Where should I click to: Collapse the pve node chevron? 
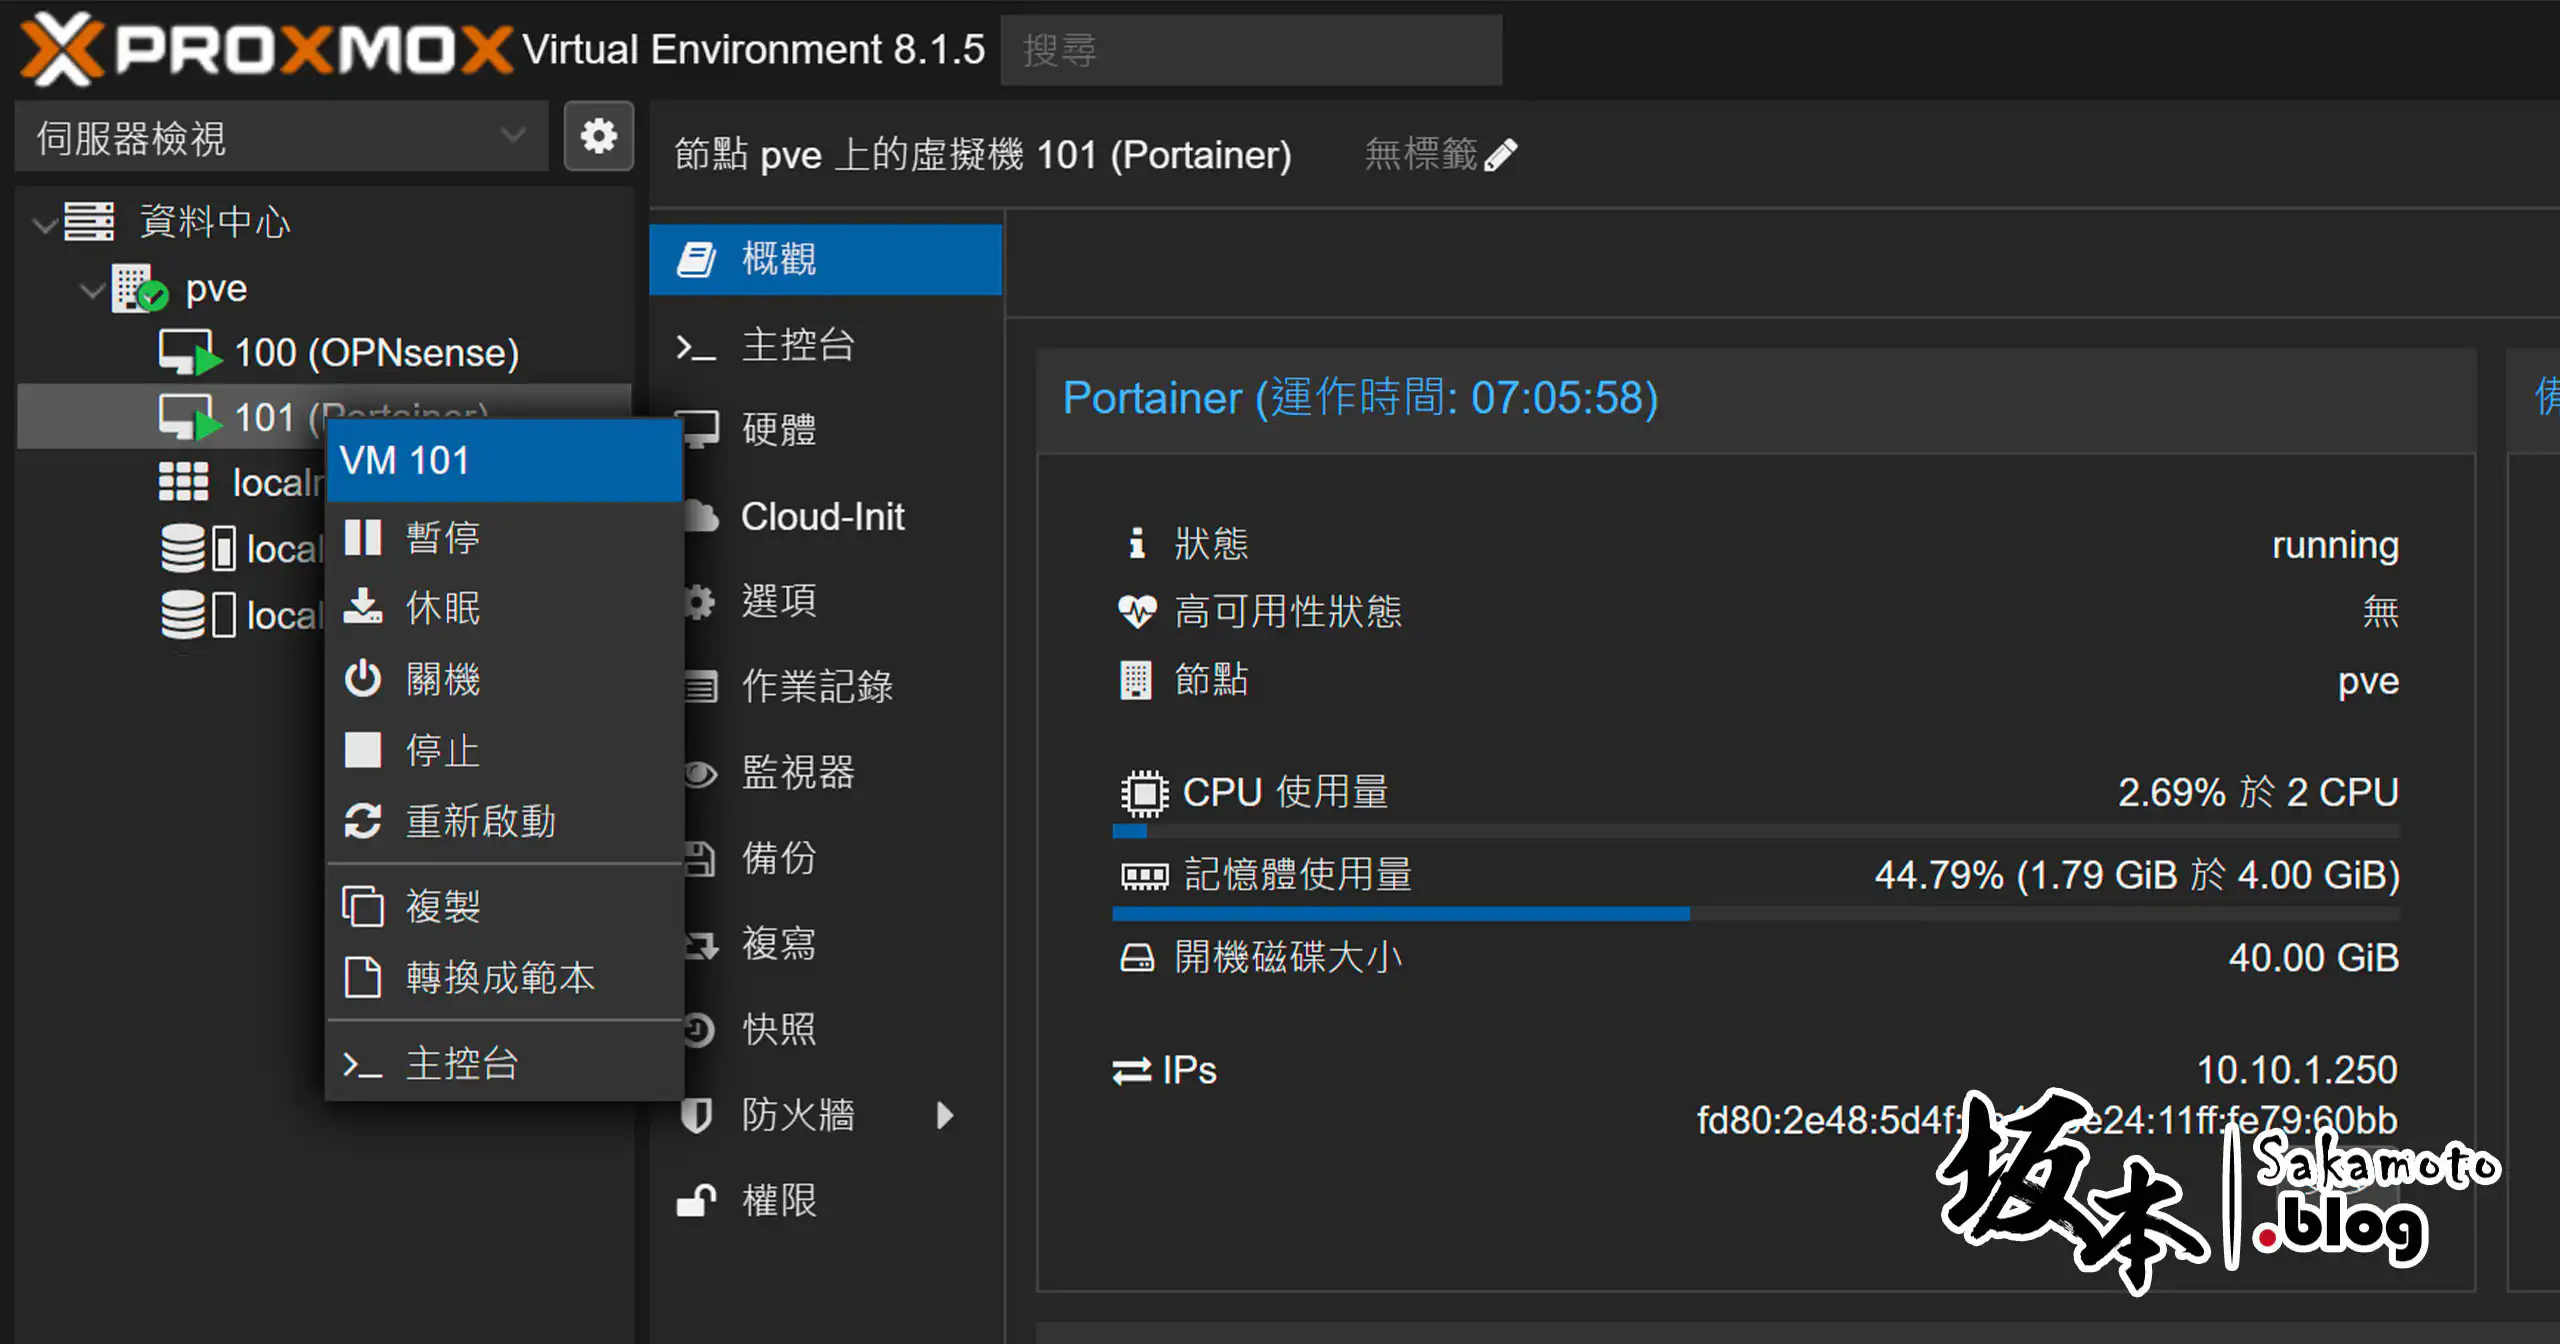coord(92,291)
